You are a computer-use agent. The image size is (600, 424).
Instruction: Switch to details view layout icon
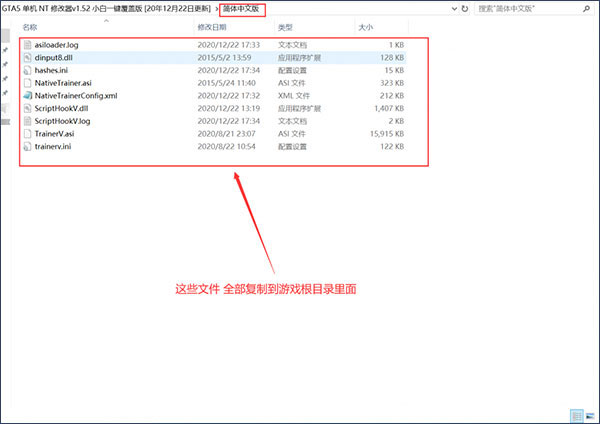pos(577,415)
